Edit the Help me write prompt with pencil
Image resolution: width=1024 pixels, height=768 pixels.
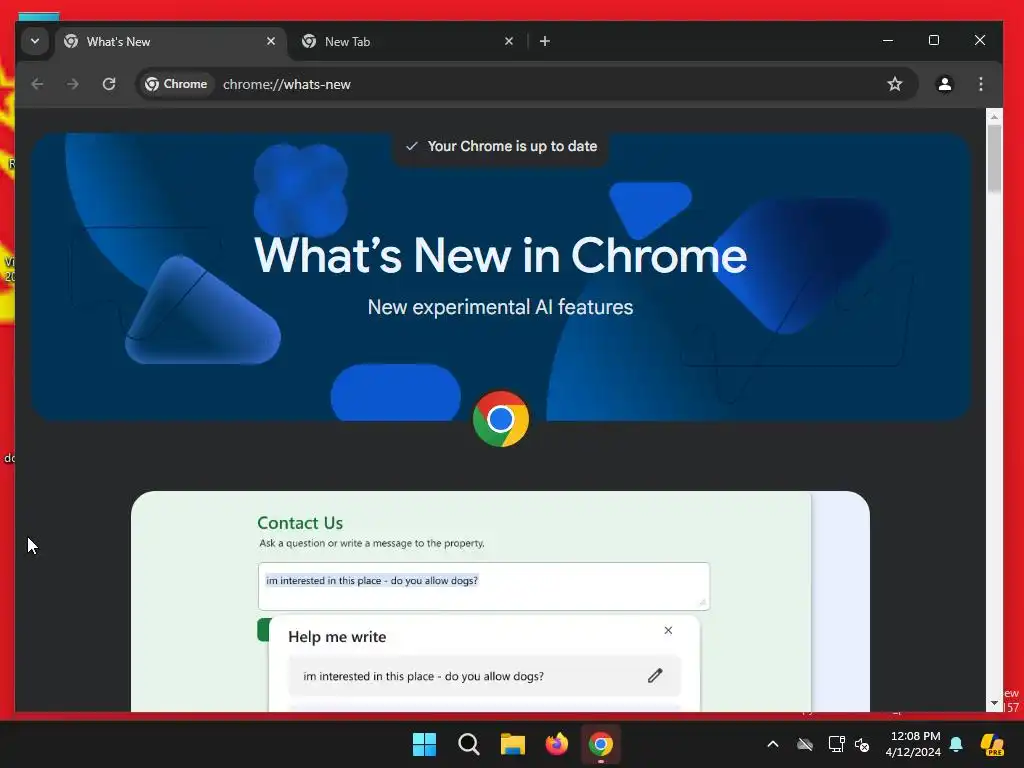[x=655, y=676]
